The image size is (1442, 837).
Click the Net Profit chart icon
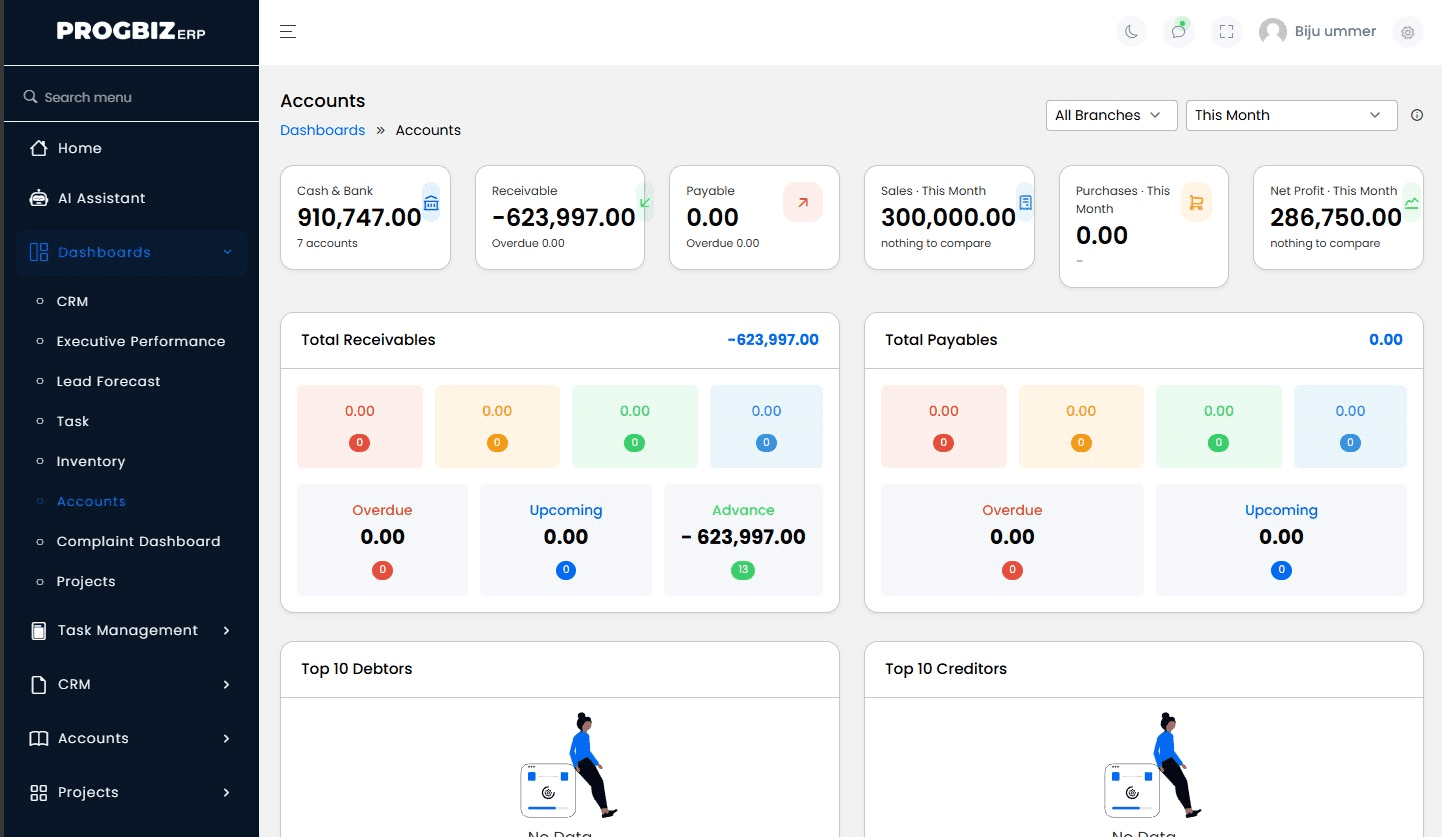tap(1411, 202)
